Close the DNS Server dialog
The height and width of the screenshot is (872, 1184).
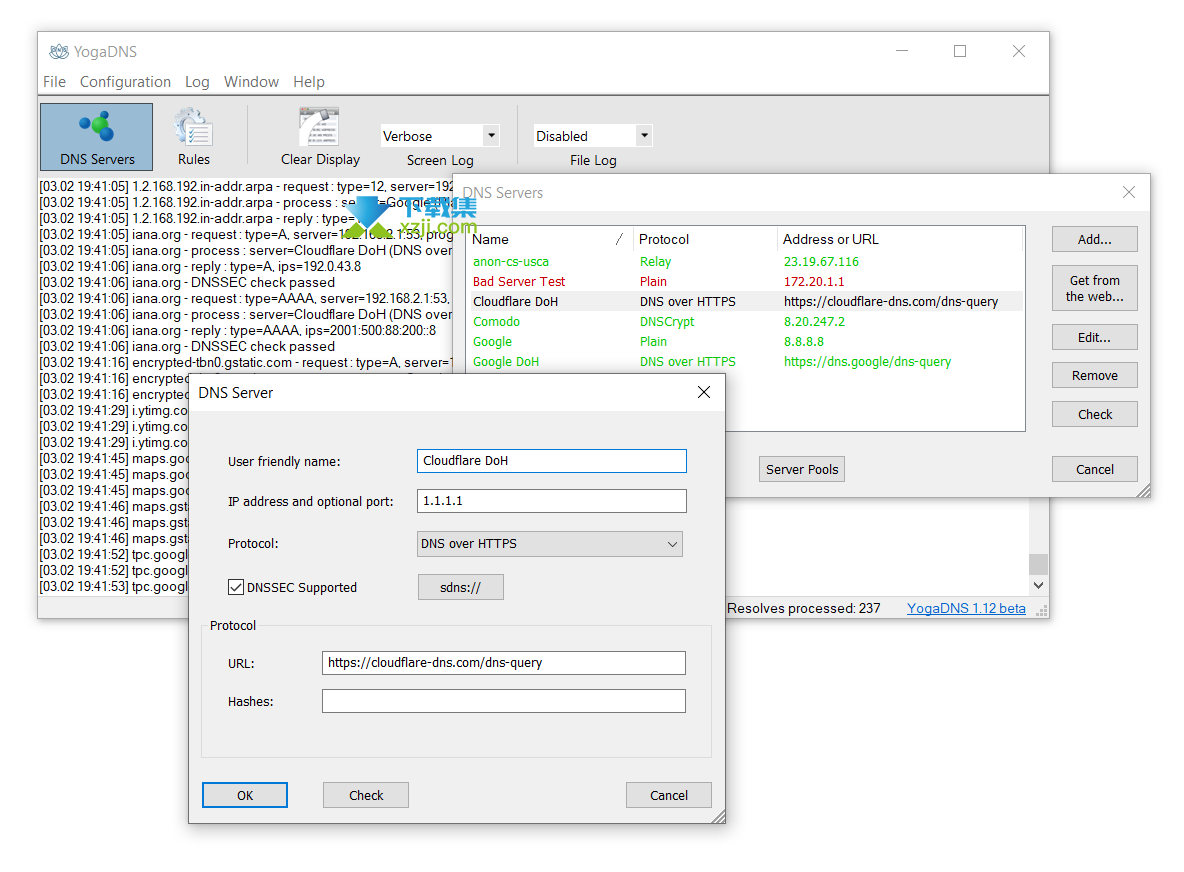pos(704,393)
